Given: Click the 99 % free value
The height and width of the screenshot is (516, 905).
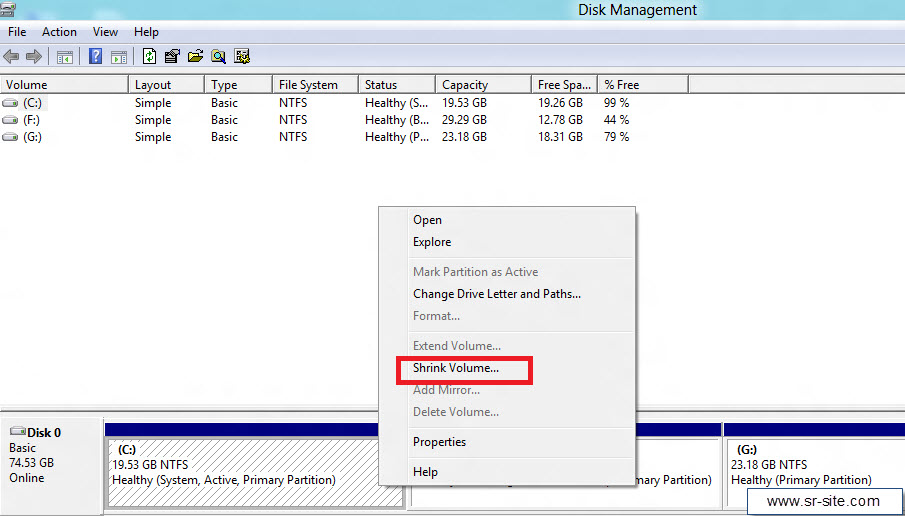Looking at the screenshot, I should coord(616,103).
